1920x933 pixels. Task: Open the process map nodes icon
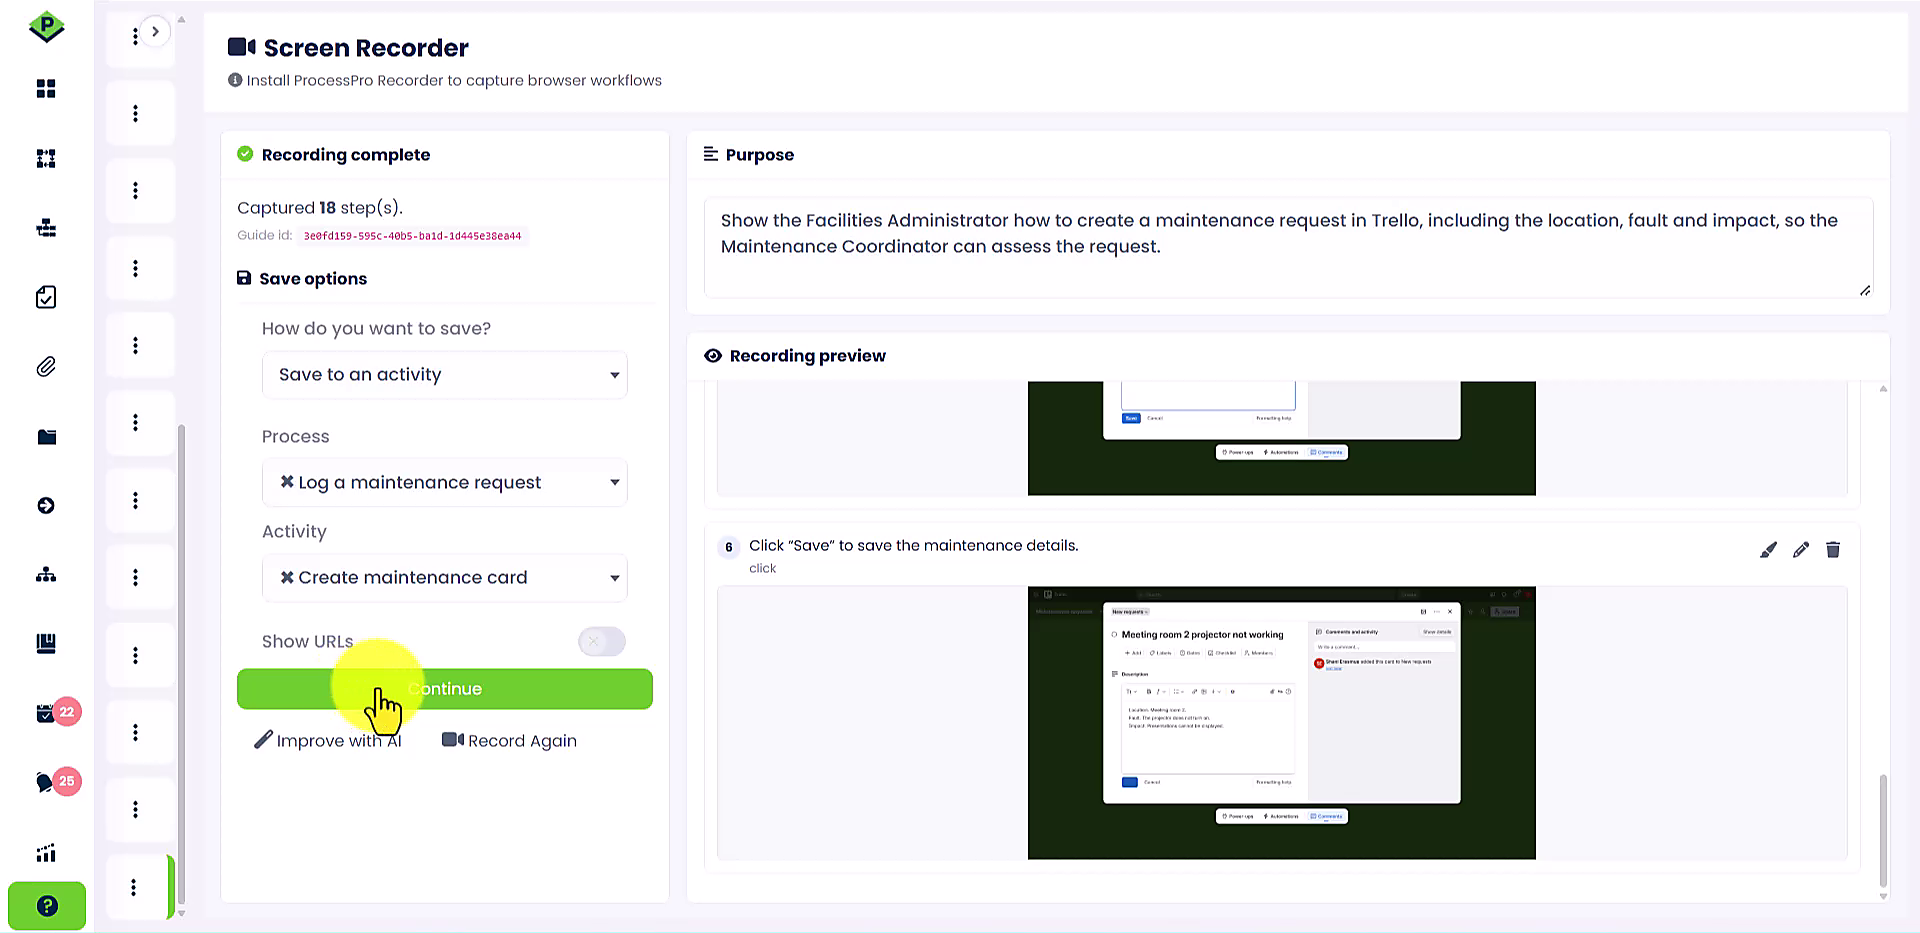46,158
